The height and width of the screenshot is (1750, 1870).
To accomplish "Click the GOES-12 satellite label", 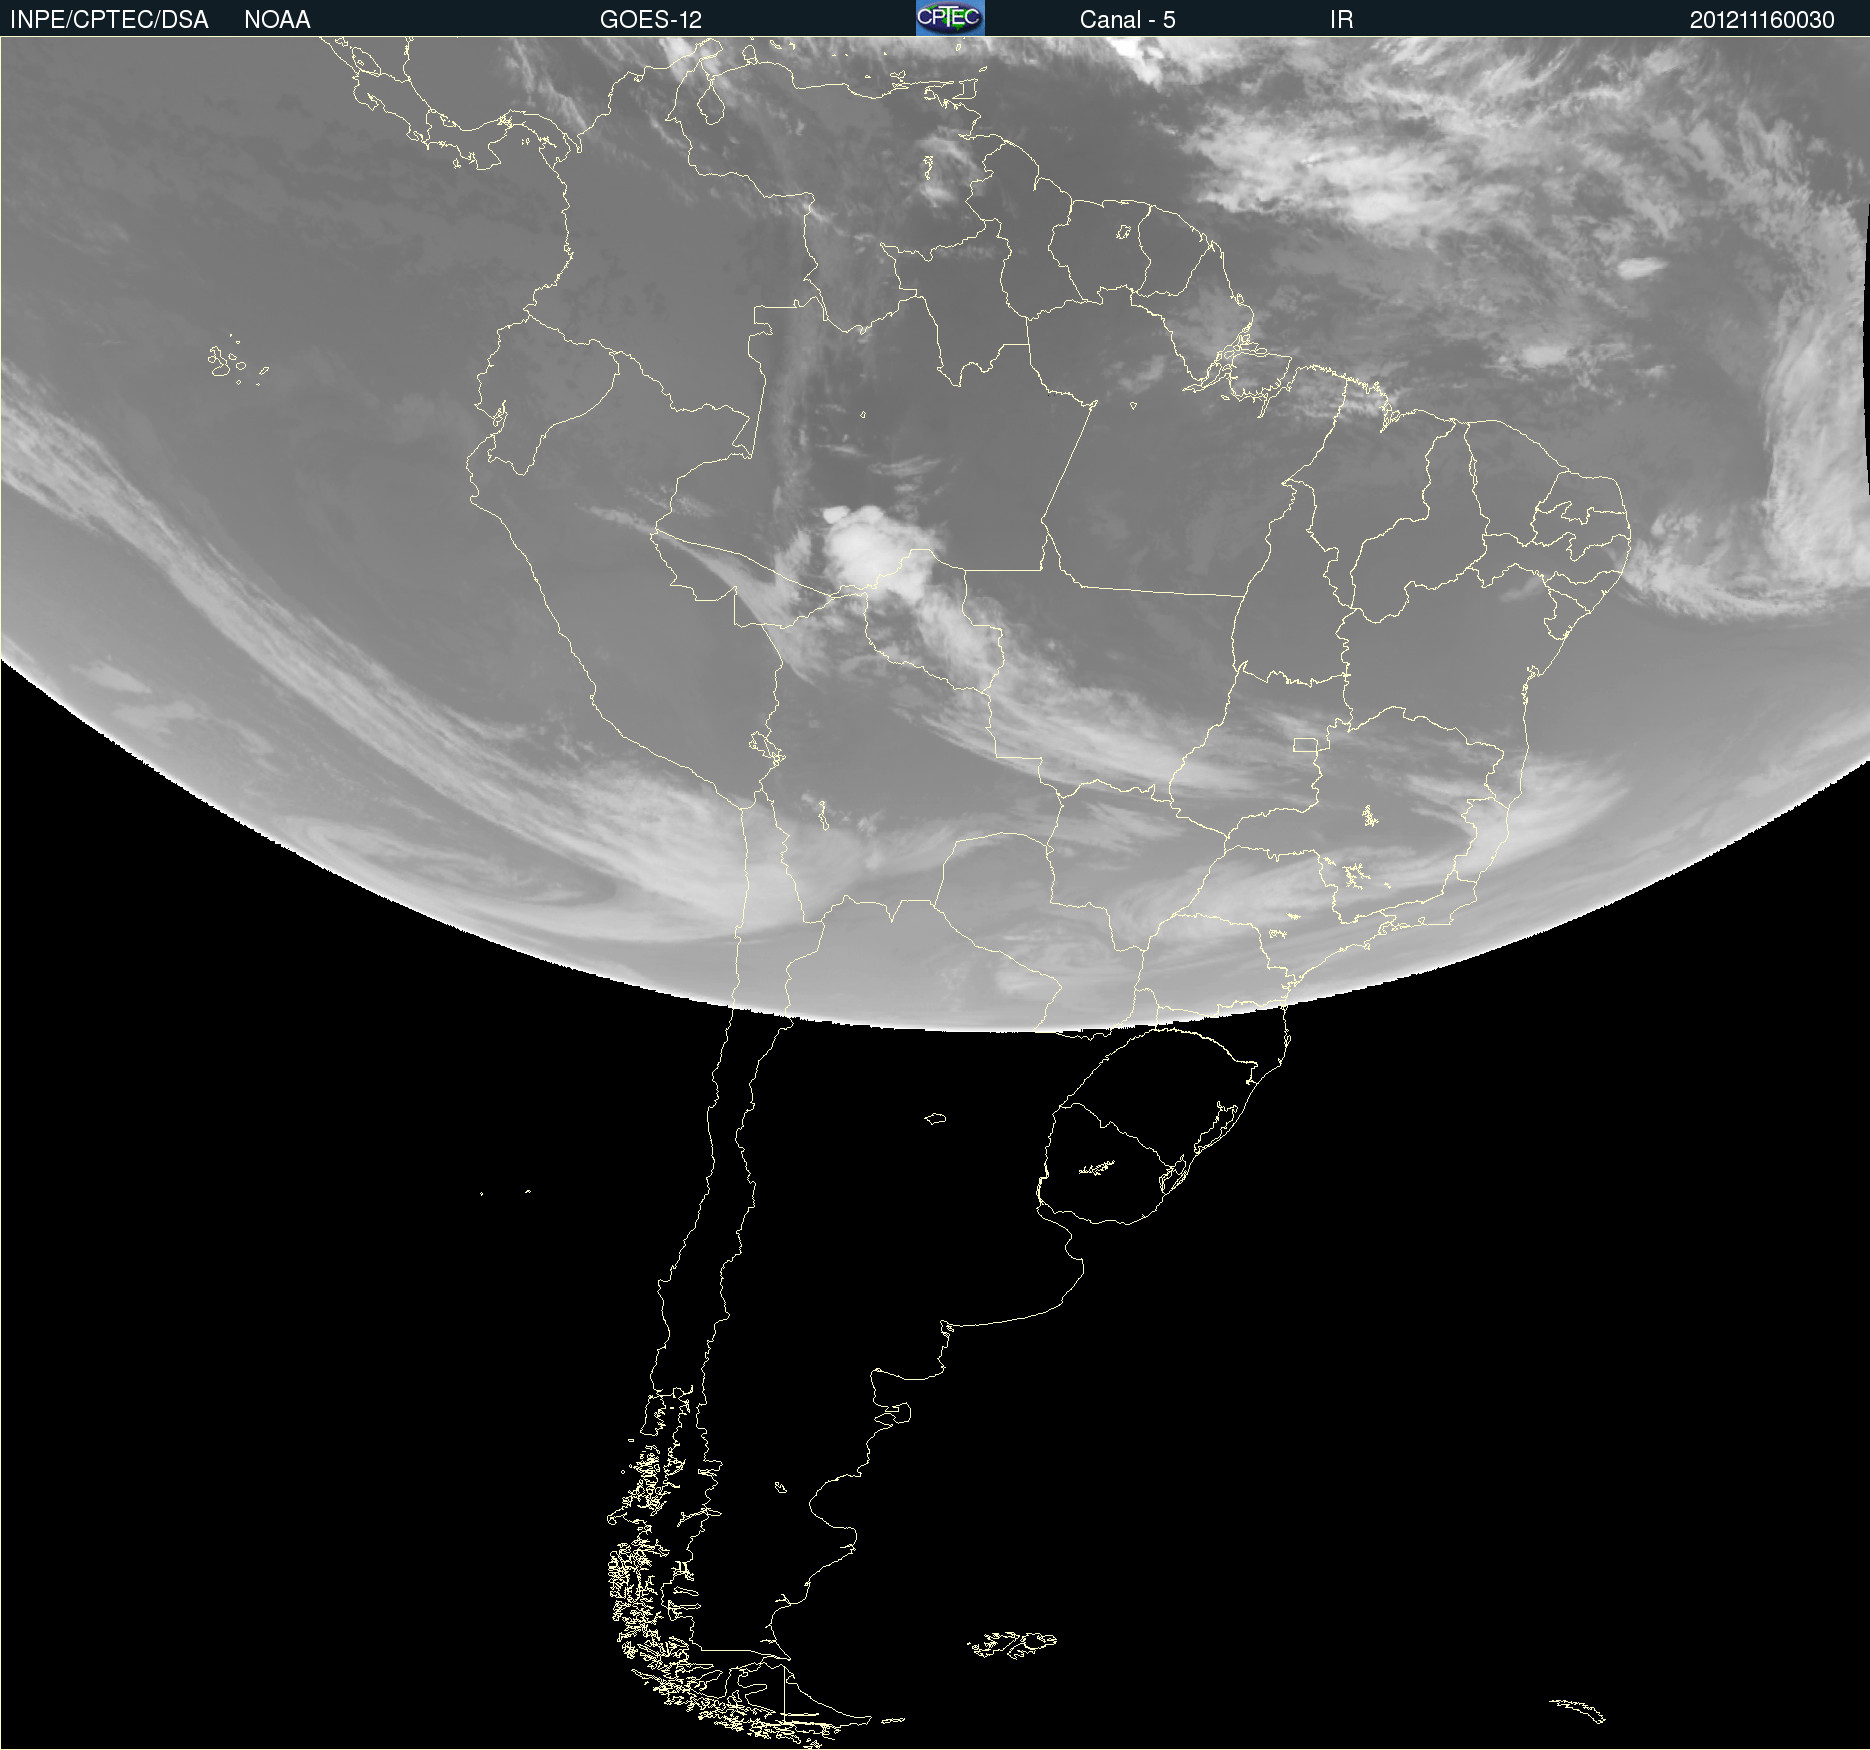I will point(651,20).
